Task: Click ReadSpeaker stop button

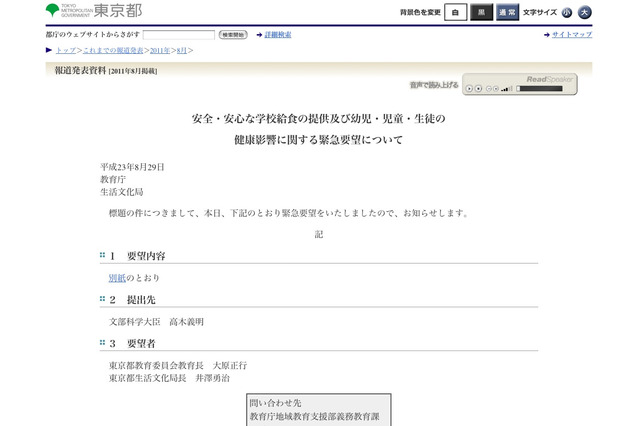Action: tap(478, 89)
